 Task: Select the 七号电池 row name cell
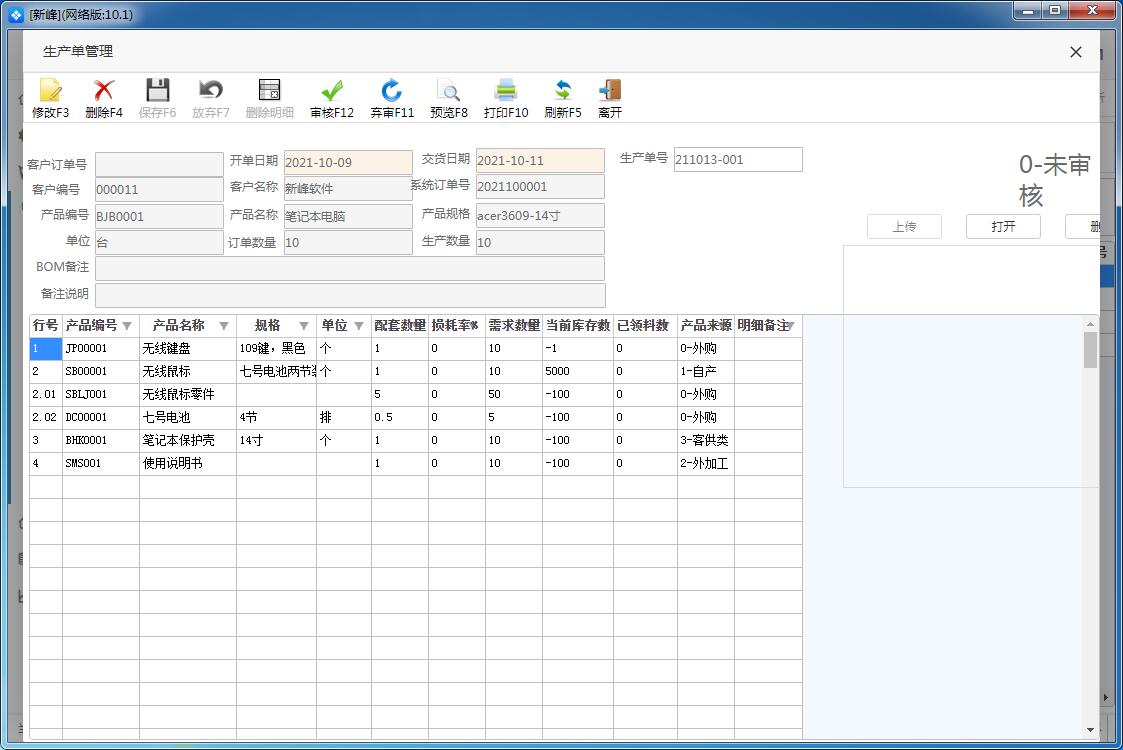point(188,418)
